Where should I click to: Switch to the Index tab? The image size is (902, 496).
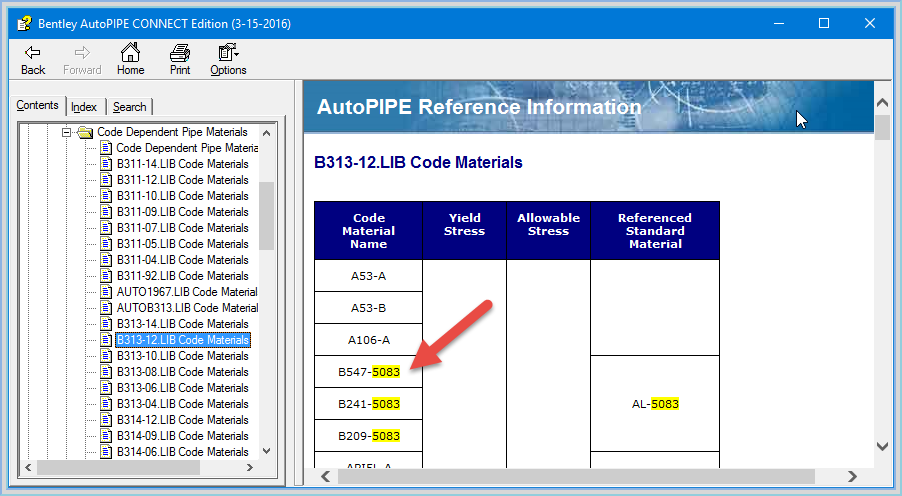(84, 107)
